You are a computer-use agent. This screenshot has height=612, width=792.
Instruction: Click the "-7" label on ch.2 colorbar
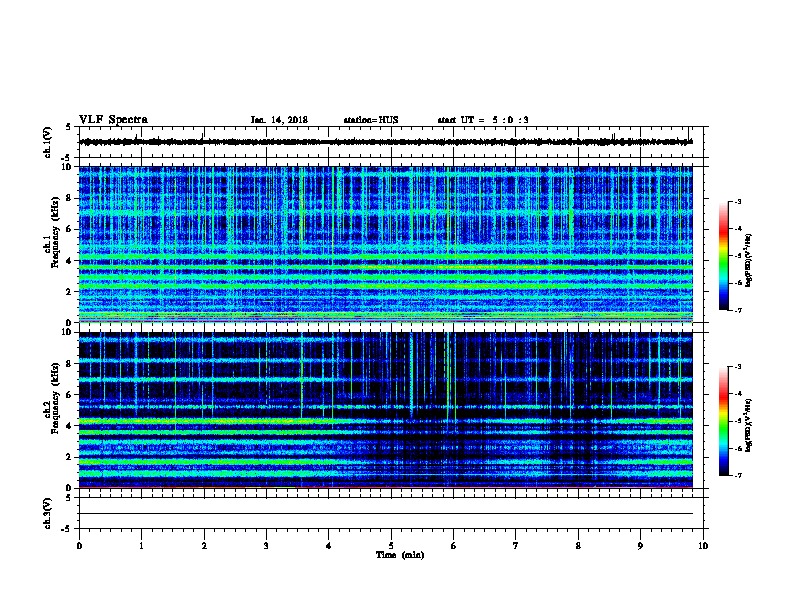point(737,475)
